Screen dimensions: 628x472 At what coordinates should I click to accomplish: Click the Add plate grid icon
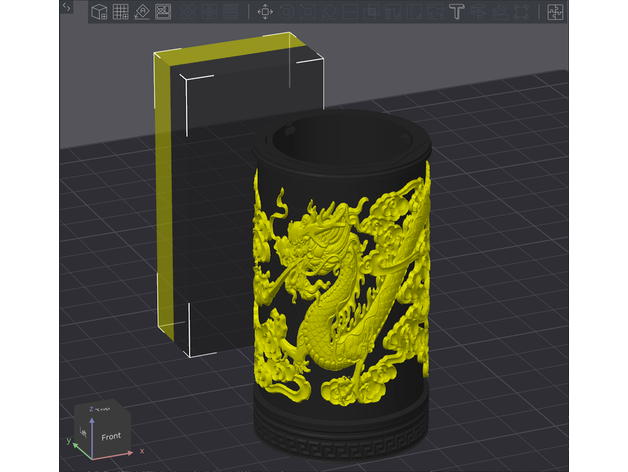click(x=120, y=12)
